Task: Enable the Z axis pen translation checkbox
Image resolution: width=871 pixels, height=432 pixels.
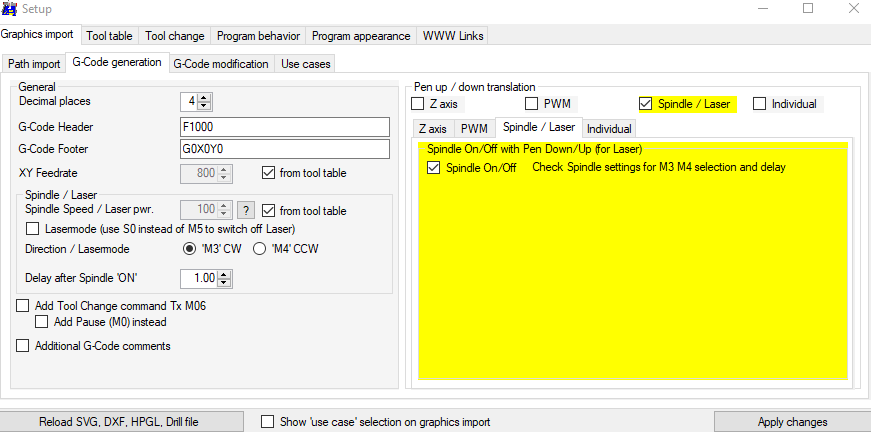Action: pyautogui.click(x=418, y=104)
